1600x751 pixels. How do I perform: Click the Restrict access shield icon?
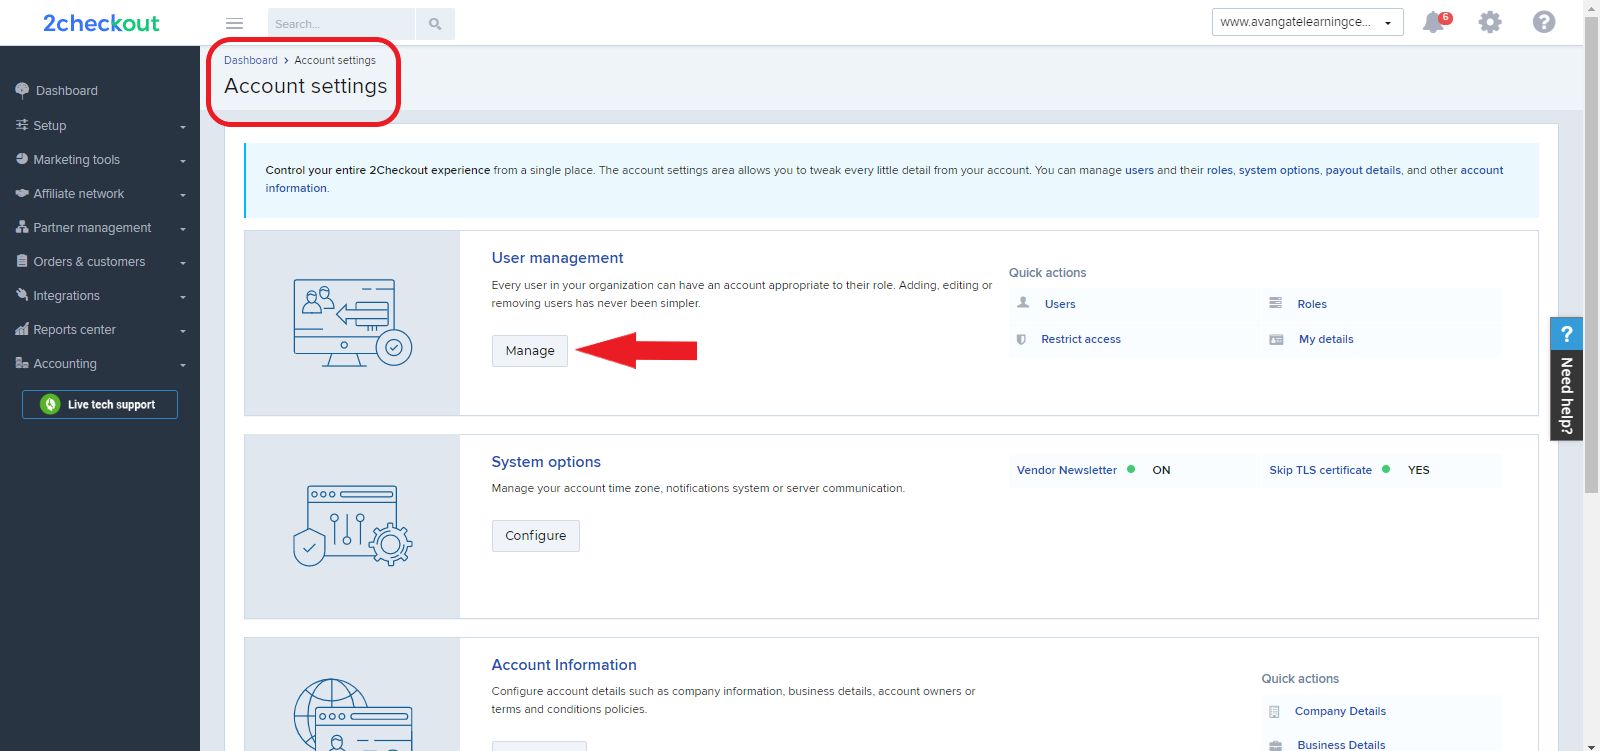tap(1021, 339)
